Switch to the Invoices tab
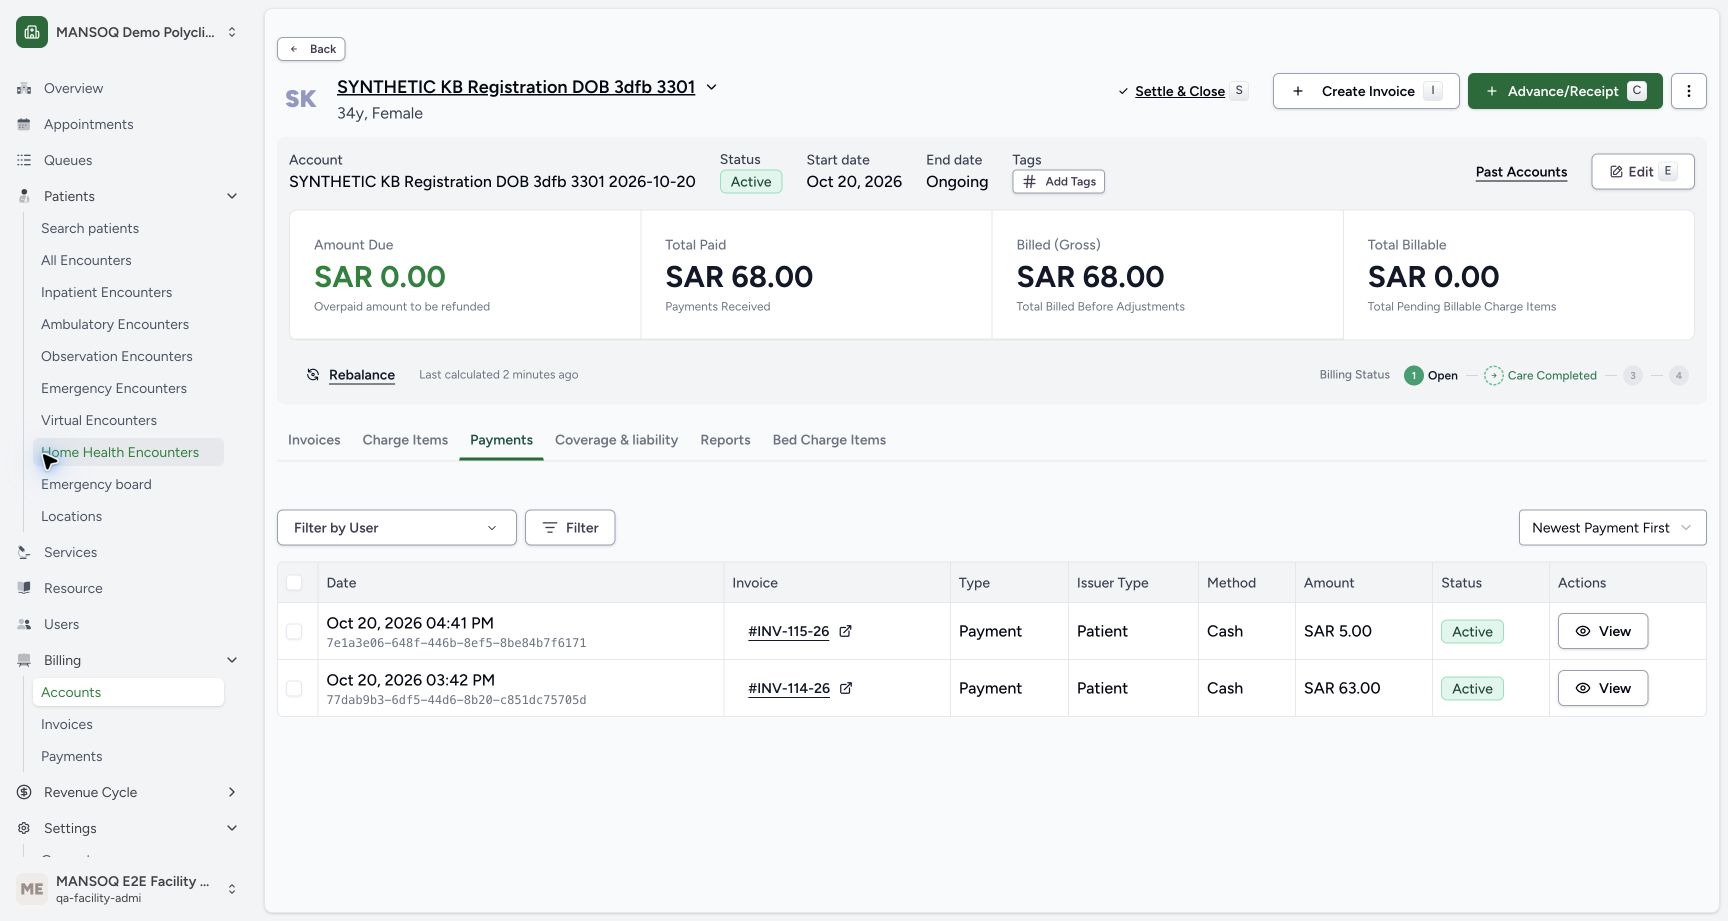This screenshot has width=1728, height=921. (314, 440)
